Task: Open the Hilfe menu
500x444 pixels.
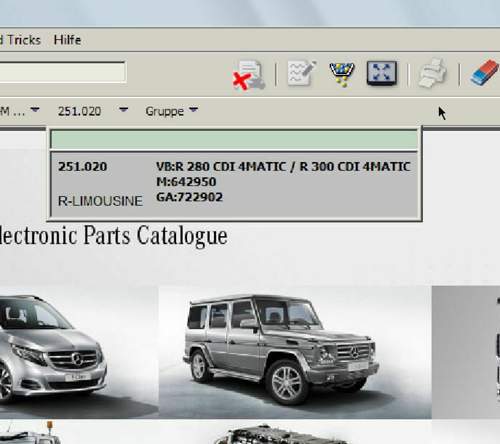Action: (67, 40)
